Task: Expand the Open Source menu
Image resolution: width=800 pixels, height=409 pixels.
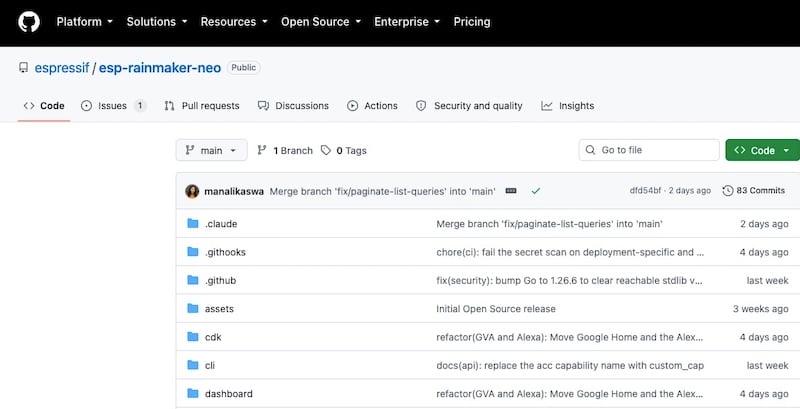Action: [x=321, y=22]
